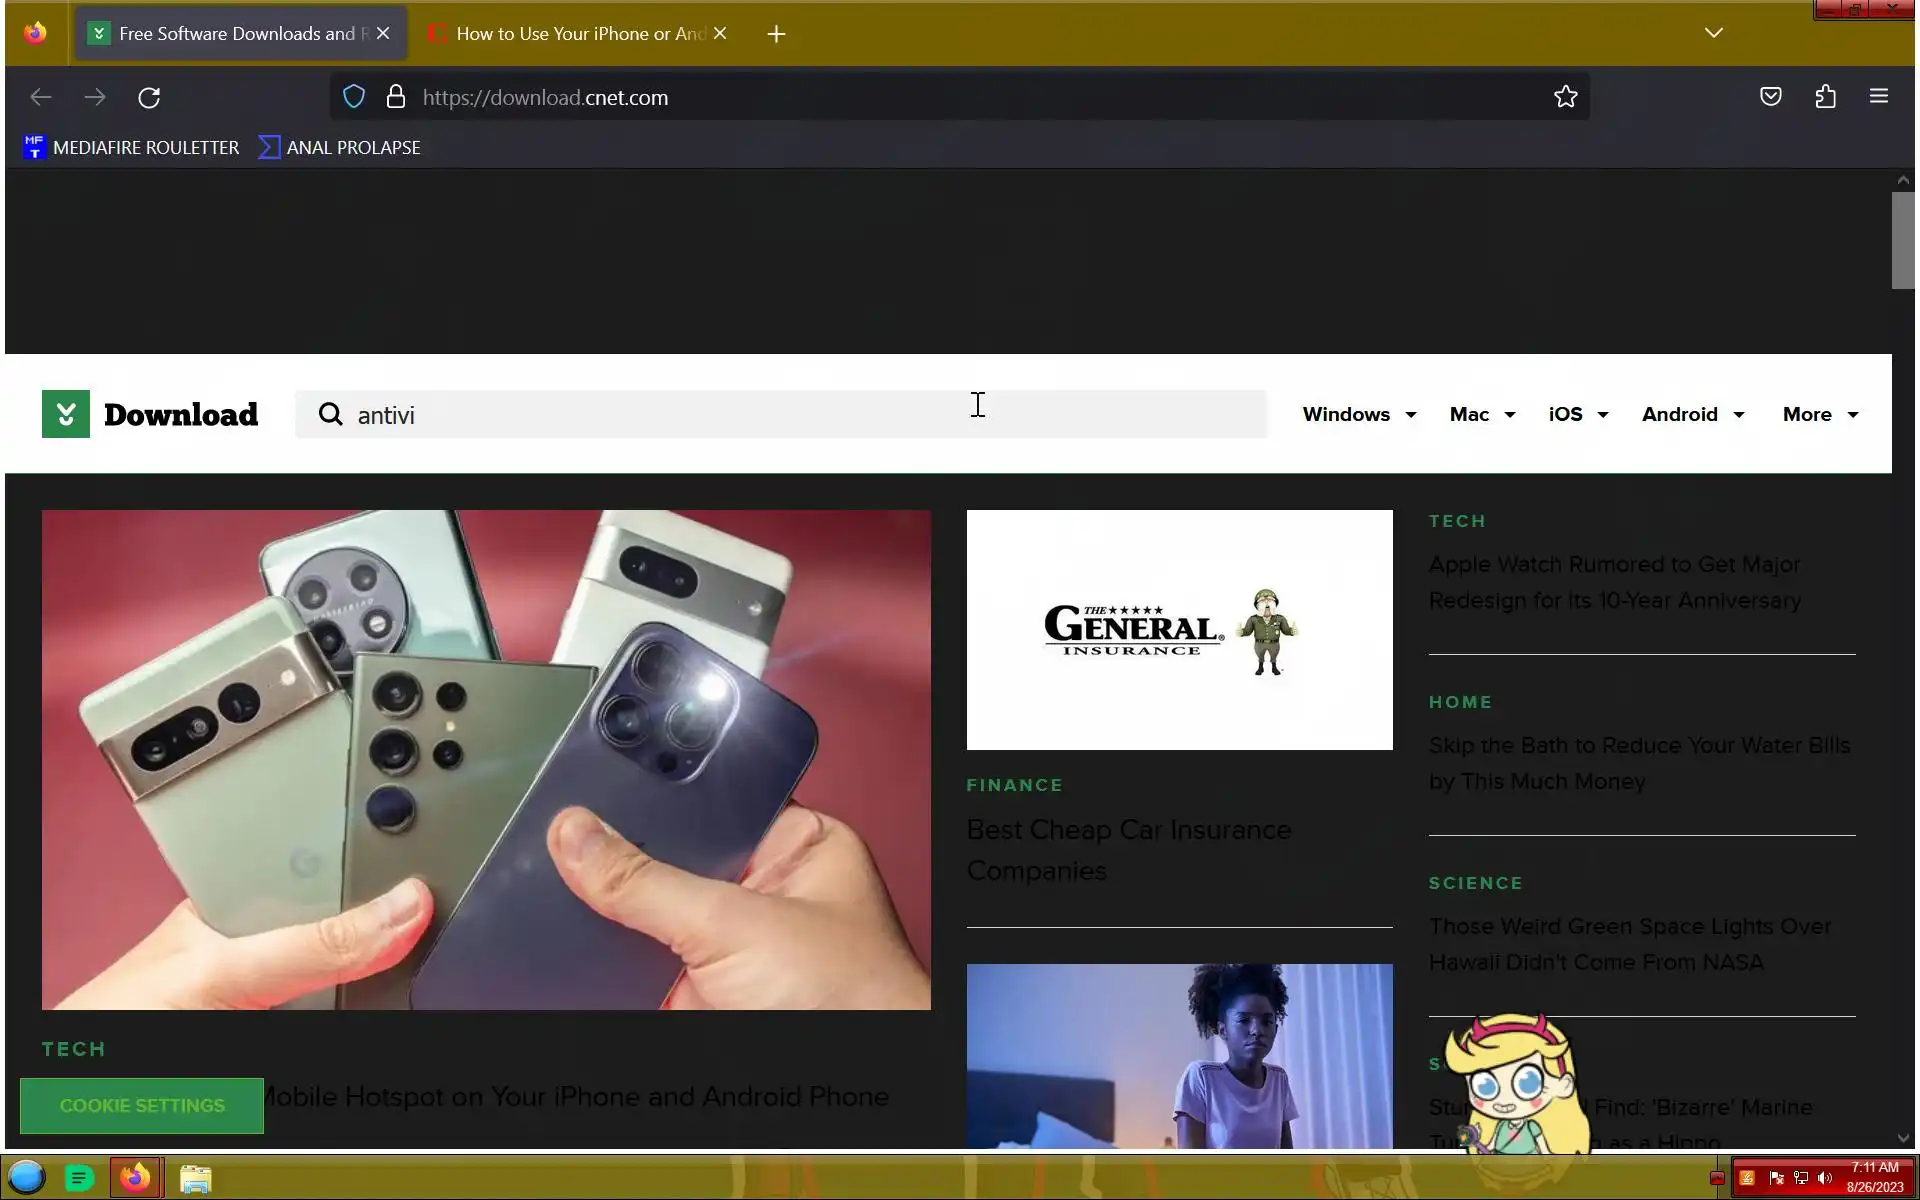
Task: Open the Save to Pocket icon
Action: pos(1770,97)
